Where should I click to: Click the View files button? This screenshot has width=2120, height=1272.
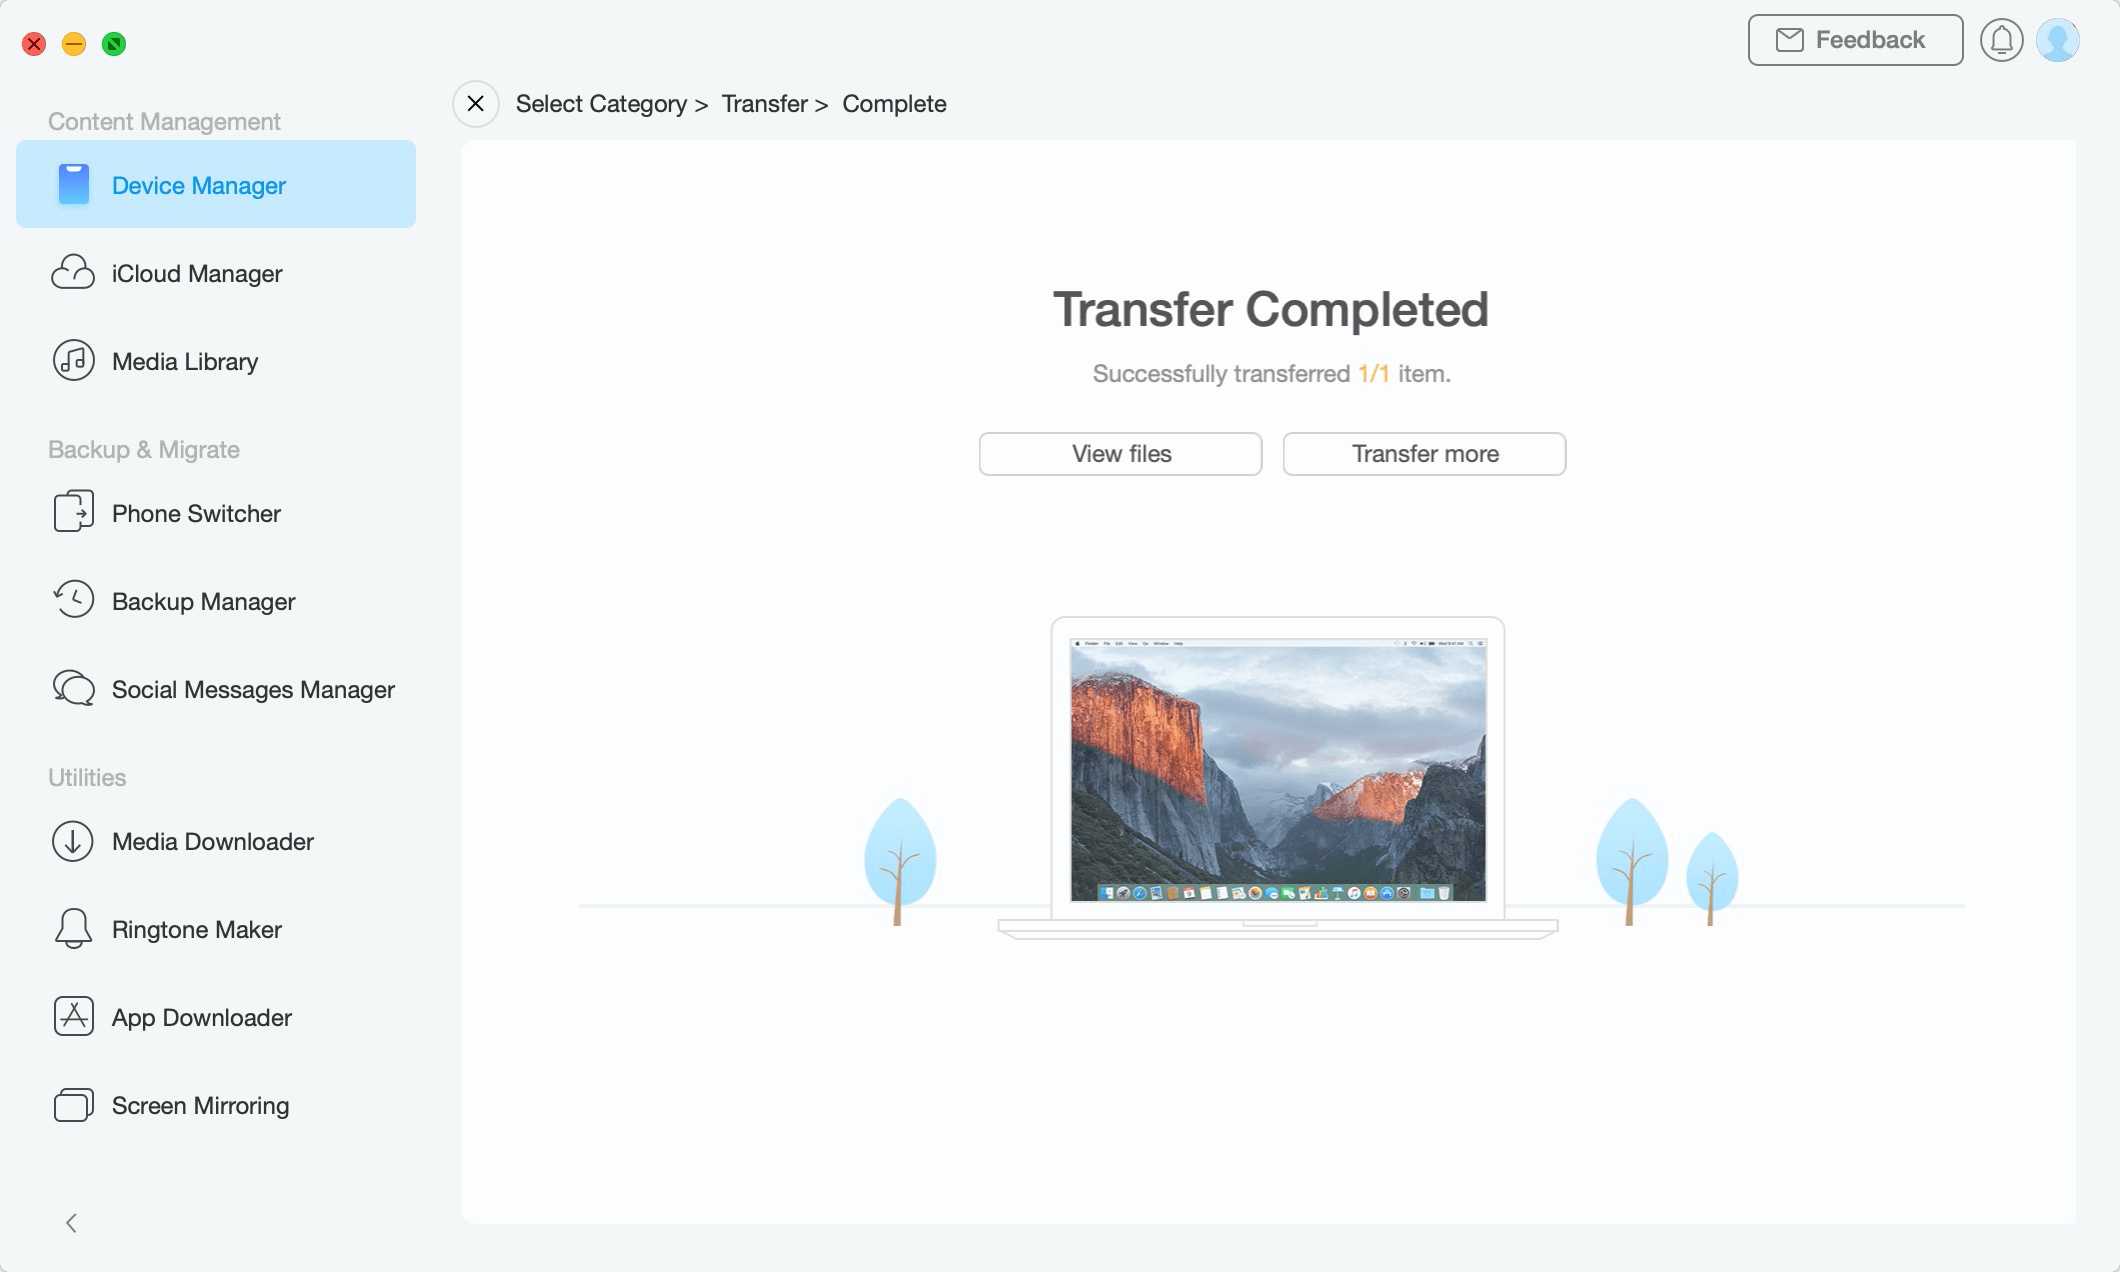click(x=1121, y=453)
